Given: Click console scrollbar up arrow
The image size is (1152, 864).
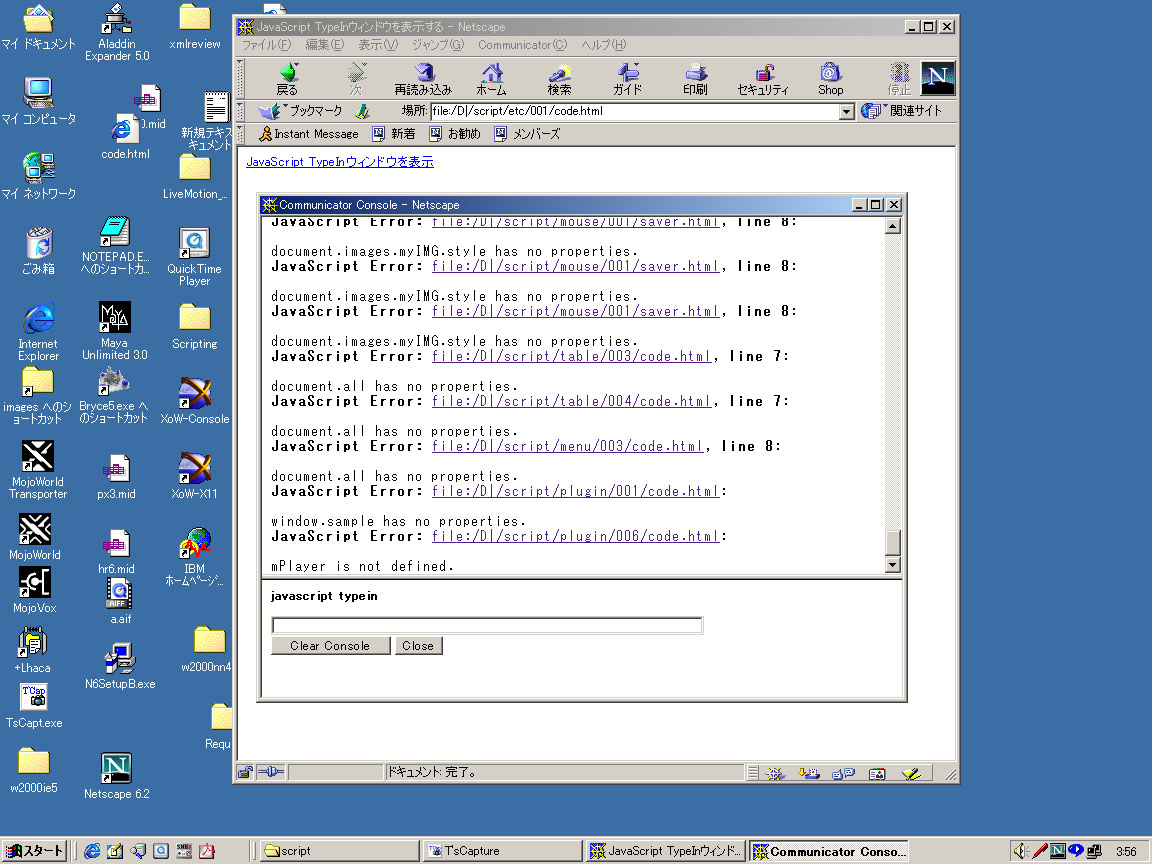Looking at the screenshot, I should pos(893,226).
